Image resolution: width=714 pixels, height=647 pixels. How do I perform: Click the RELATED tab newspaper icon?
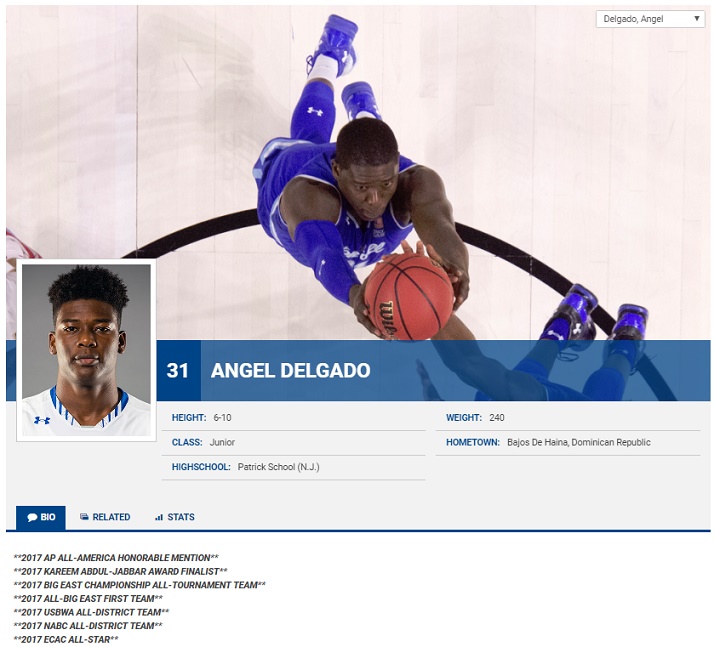click(x=85, y=518)
